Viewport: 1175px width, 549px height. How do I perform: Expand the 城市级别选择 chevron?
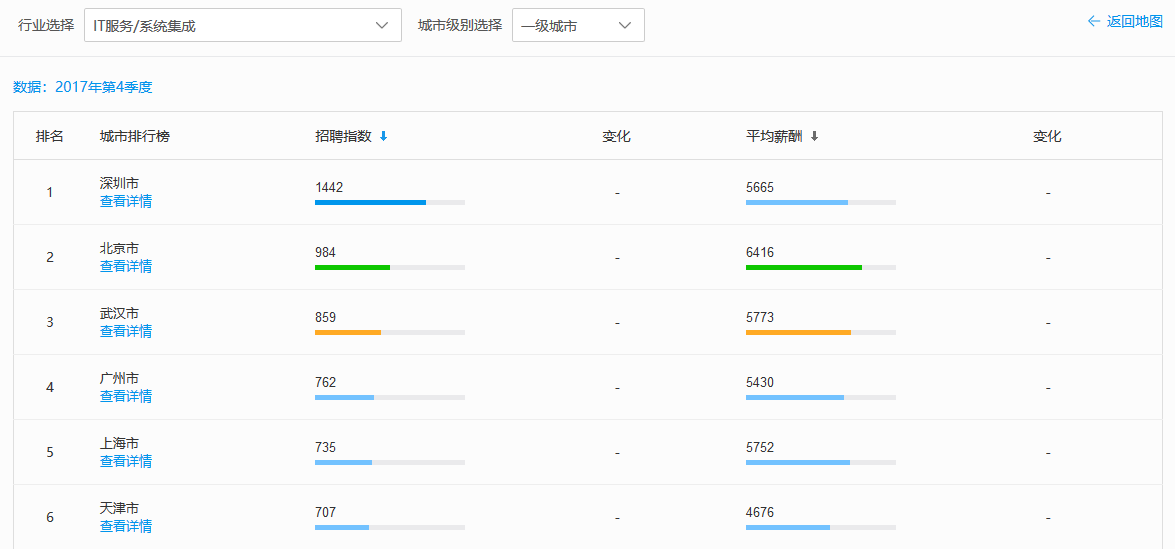click(x=625, y=25)
